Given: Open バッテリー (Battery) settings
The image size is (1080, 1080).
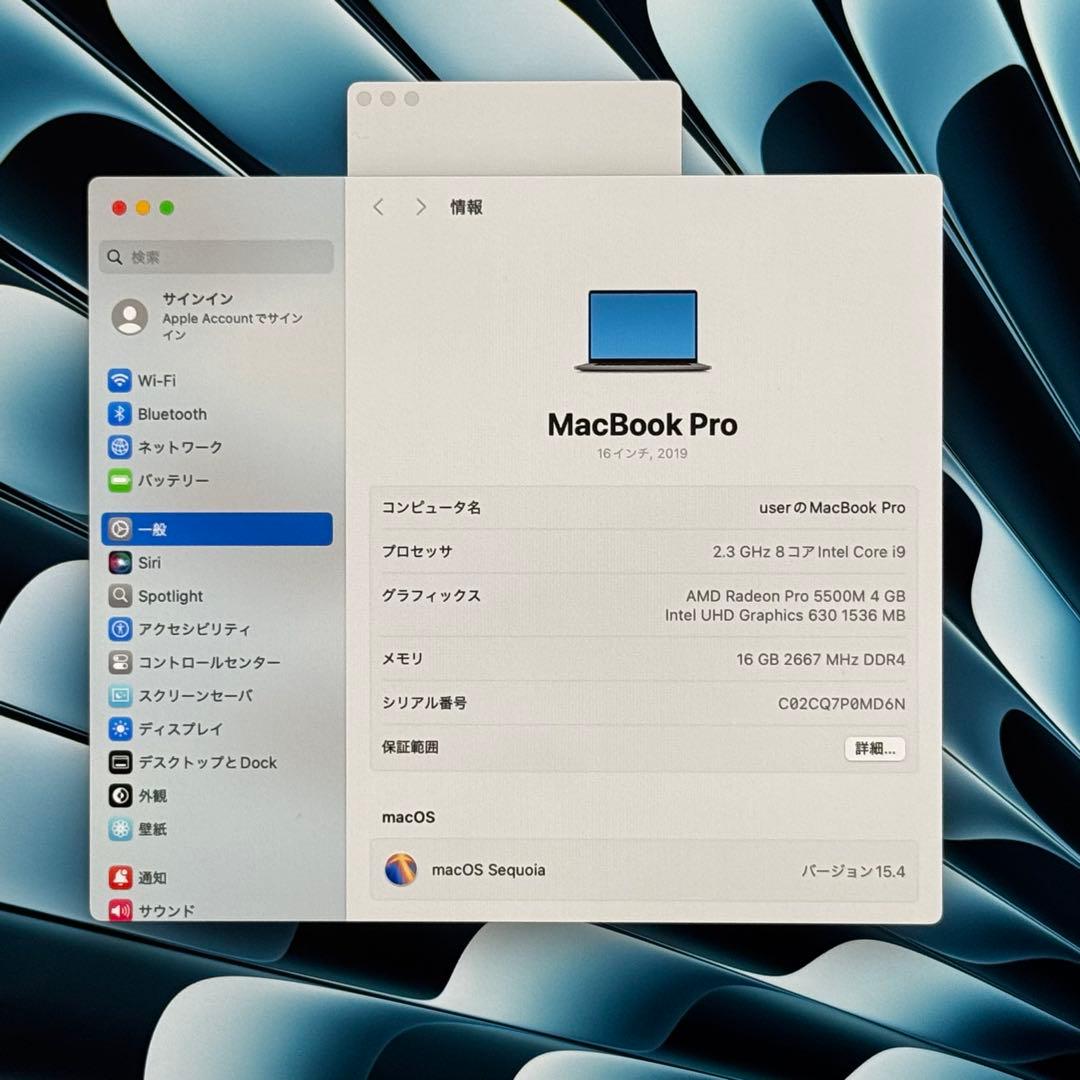Looking at the screenshot, I should [x=165, y=481].
